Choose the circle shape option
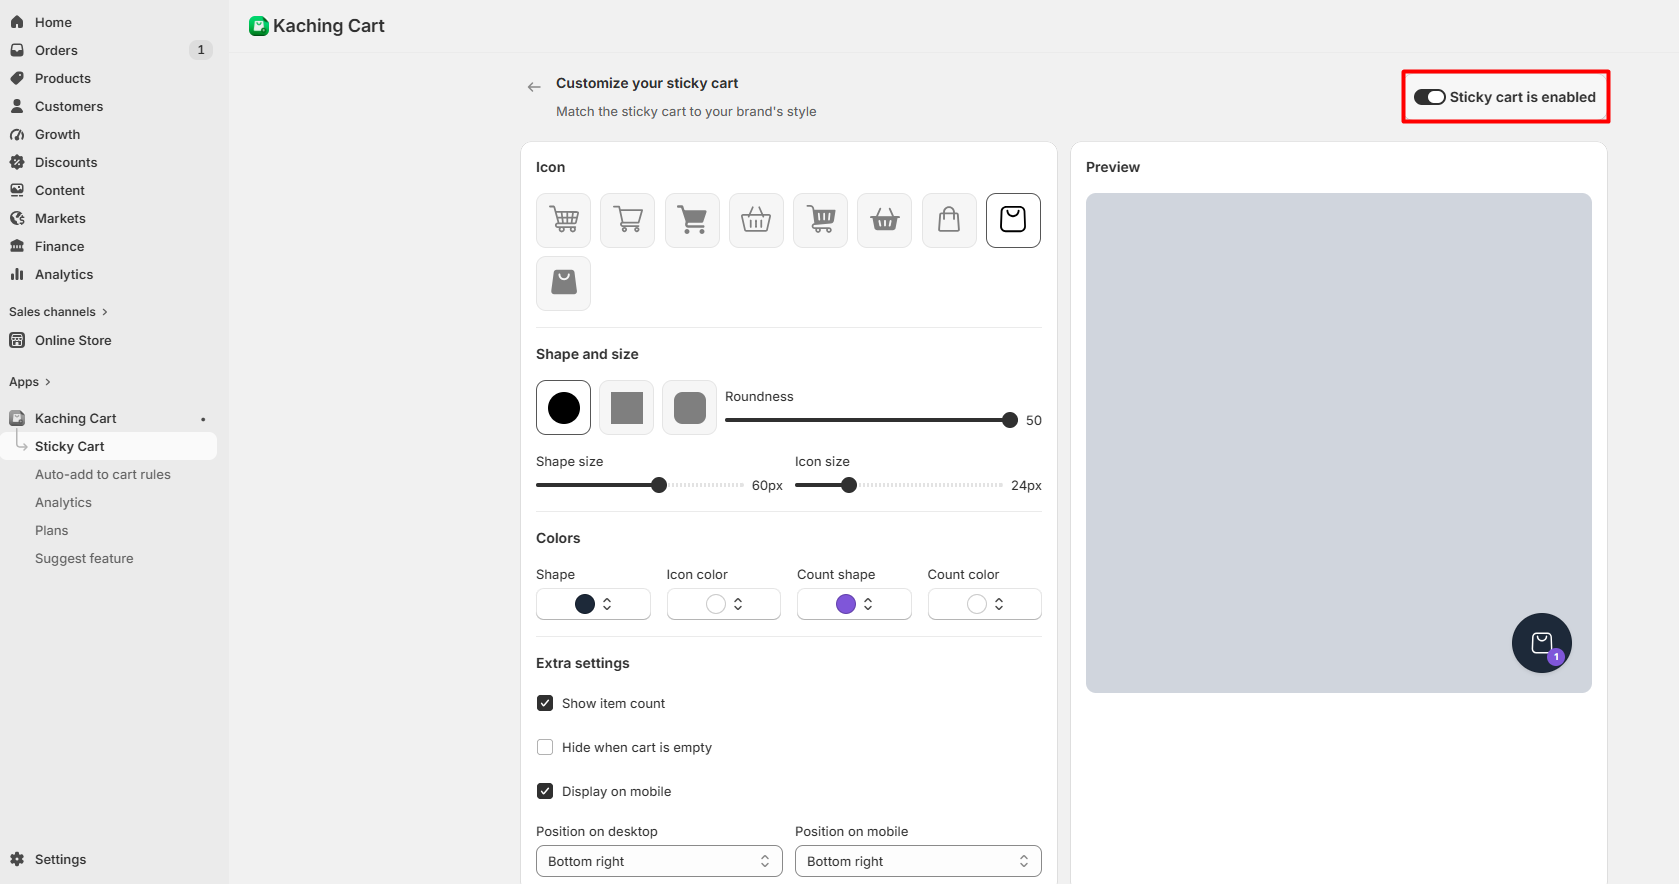This screenshot has width=1679, height=884. (564, 407)
